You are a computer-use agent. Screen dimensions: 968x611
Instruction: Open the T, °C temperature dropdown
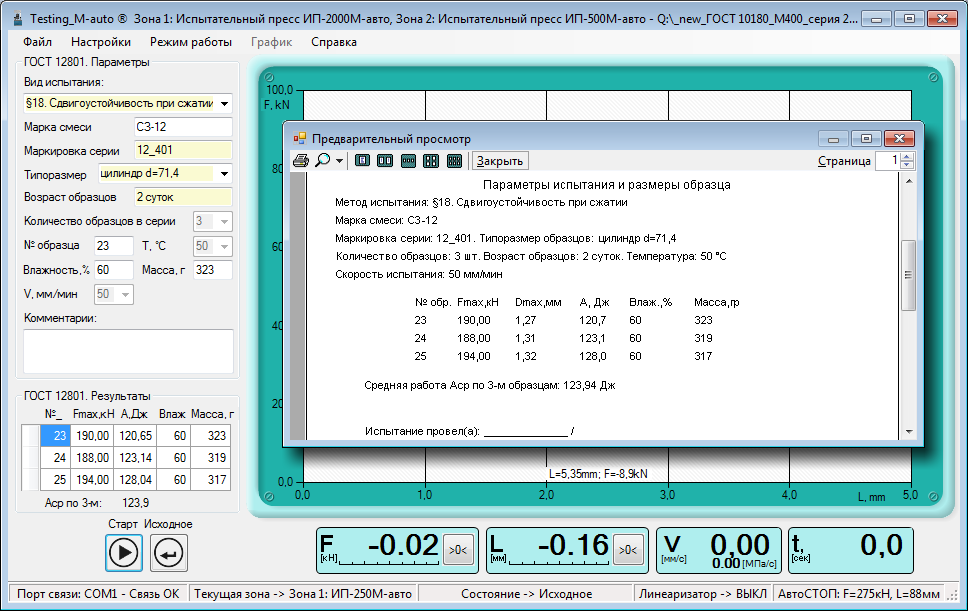pyautogui.click(x=225, y=246)
